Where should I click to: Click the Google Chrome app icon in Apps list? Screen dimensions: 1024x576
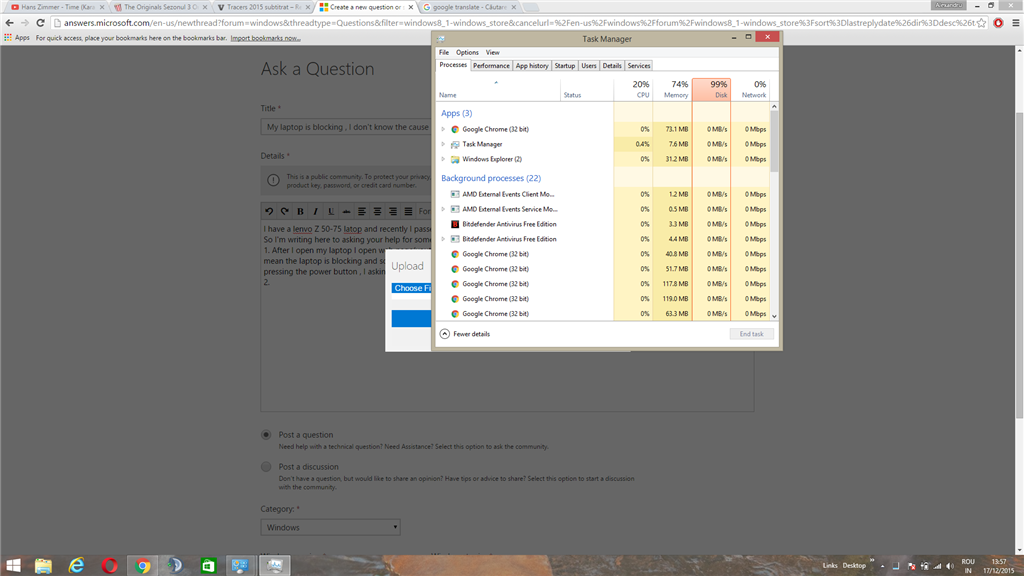pyautogui.click(x=455, y=129)
